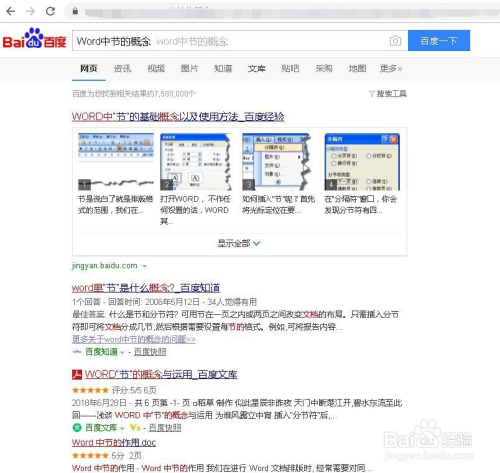Open the Baidu logo homepage link
Viewport: 500px width, 473px height.
34,38
